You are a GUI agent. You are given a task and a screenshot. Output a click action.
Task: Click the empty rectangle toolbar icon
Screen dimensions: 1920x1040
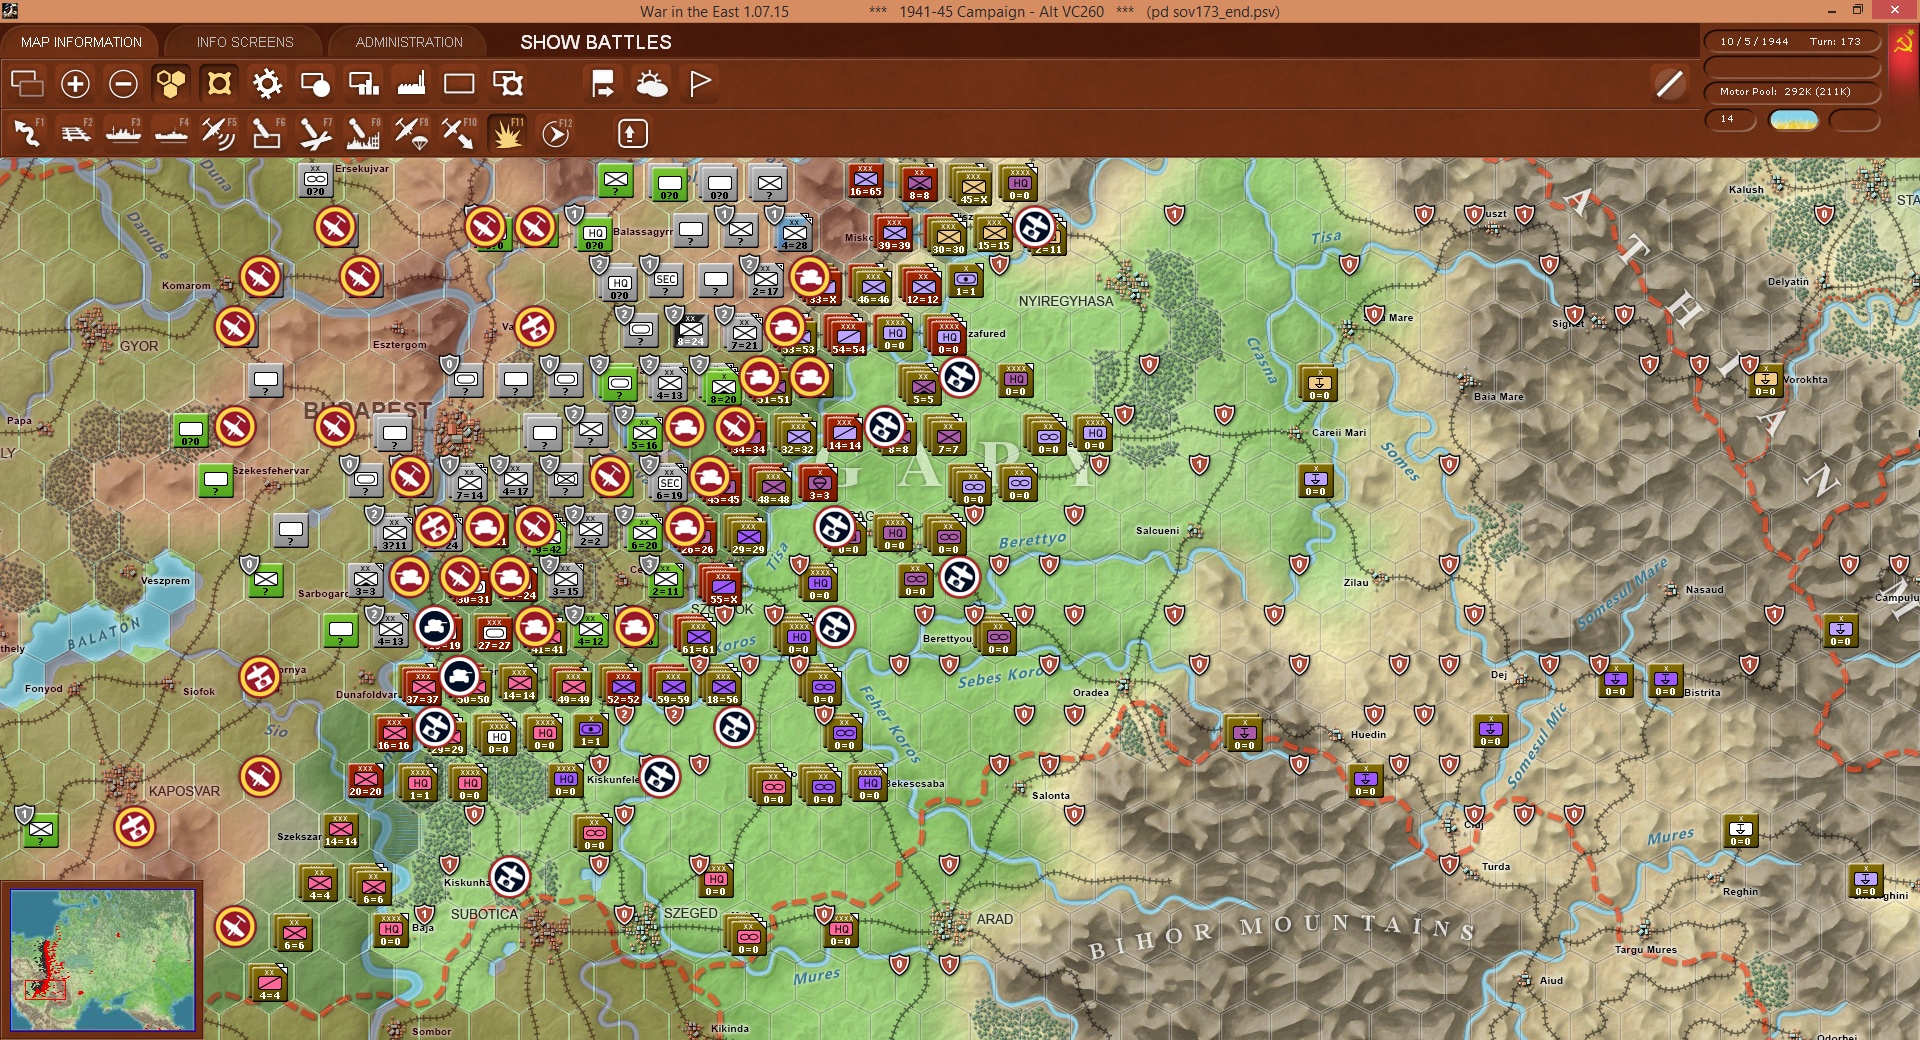click(459, 84)
